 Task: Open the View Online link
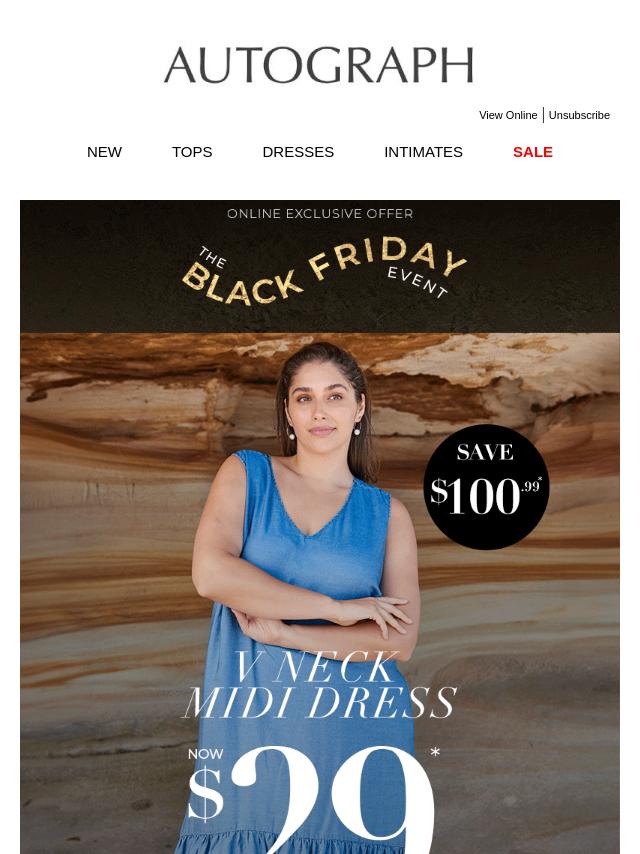click(x=508, y=115)
